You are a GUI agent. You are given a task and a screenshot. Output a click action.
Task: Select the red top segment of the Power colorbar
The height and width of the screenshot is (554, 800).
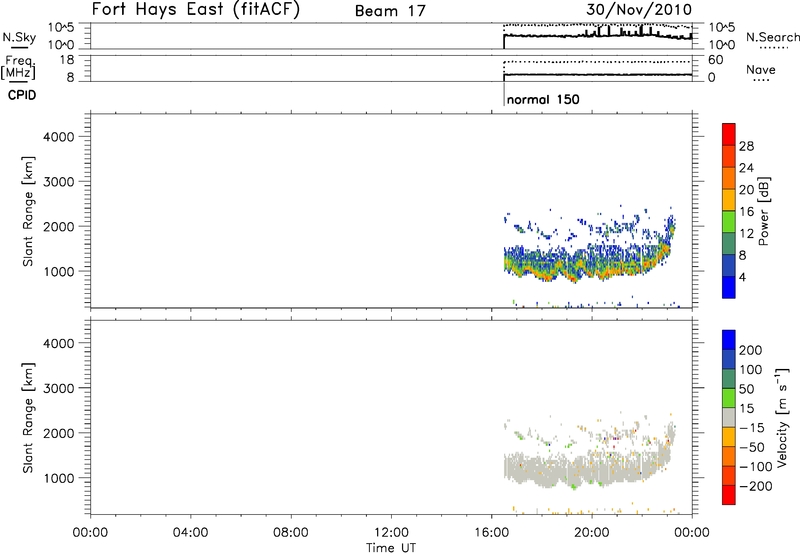point(729,134)
